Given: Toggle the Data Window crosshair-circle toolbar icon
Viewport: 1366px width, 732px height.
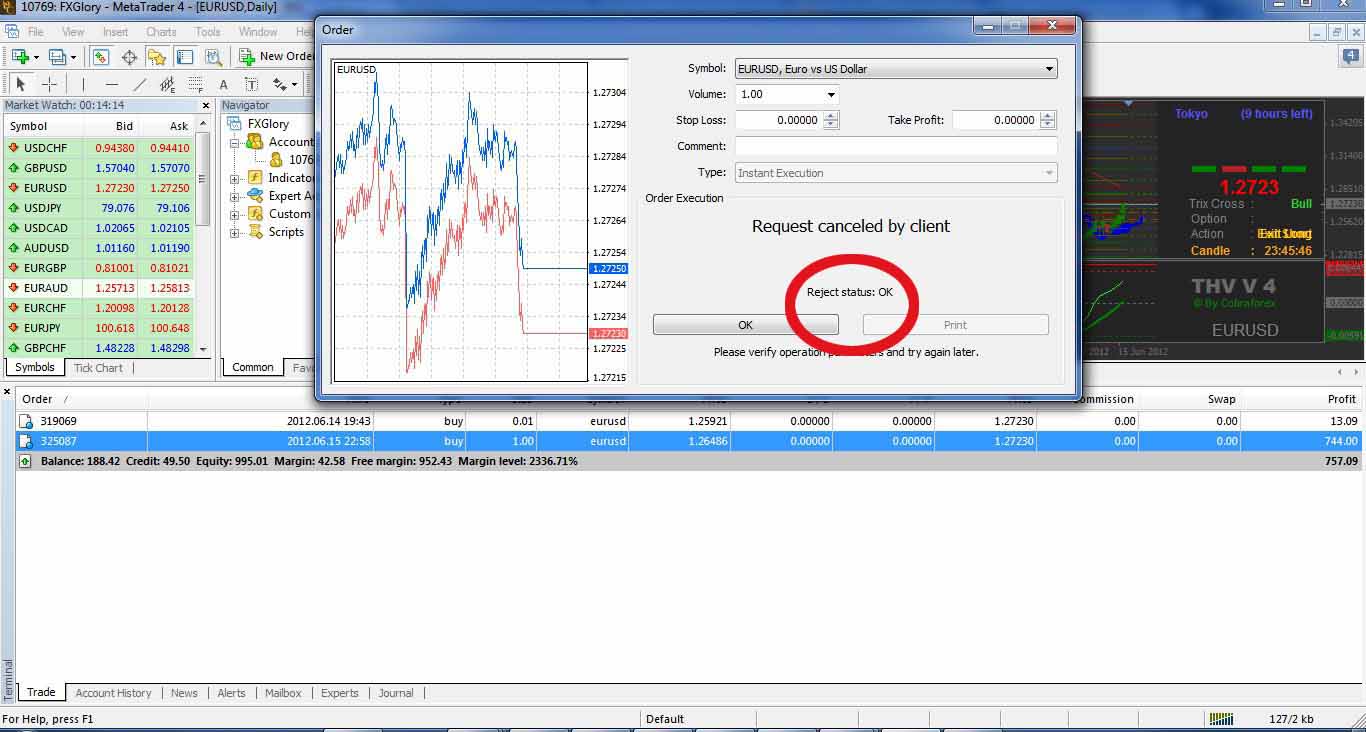Looking at the screenshot, I should coord(129,57).
